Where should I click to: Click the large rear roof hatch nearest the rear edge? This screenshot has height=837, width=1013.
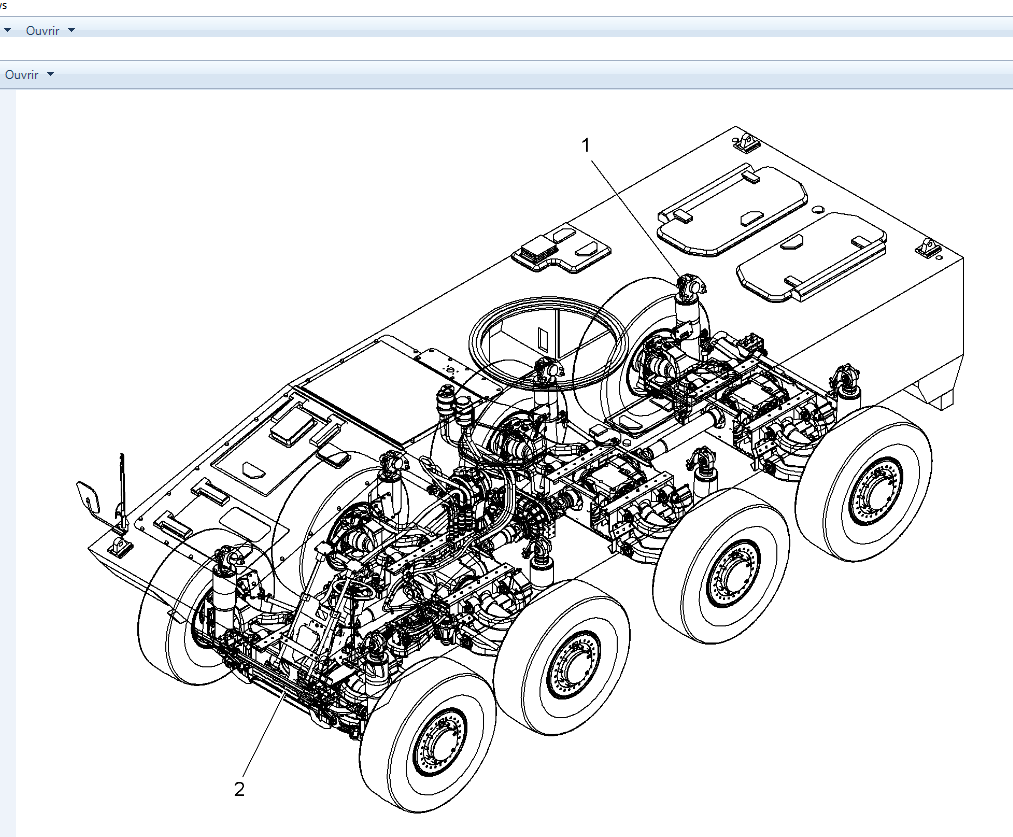click(x=810, y=257)
